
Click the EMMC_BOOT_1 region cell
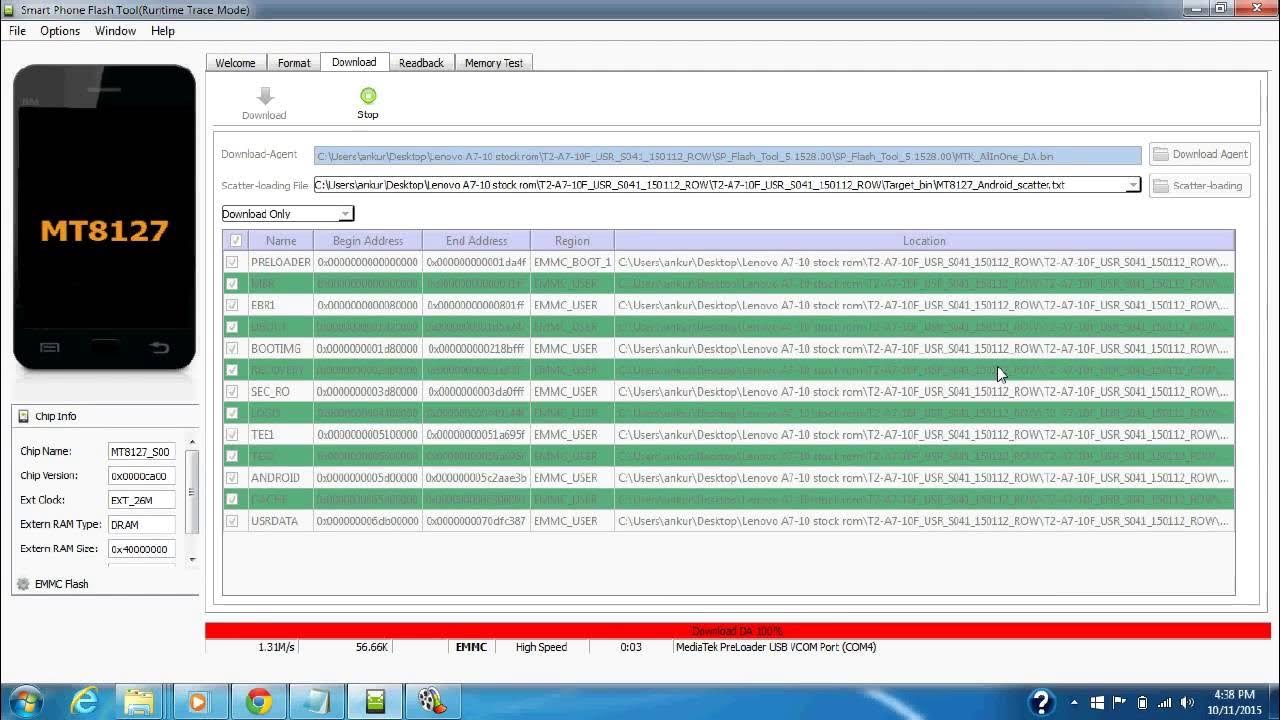(572, 262)
